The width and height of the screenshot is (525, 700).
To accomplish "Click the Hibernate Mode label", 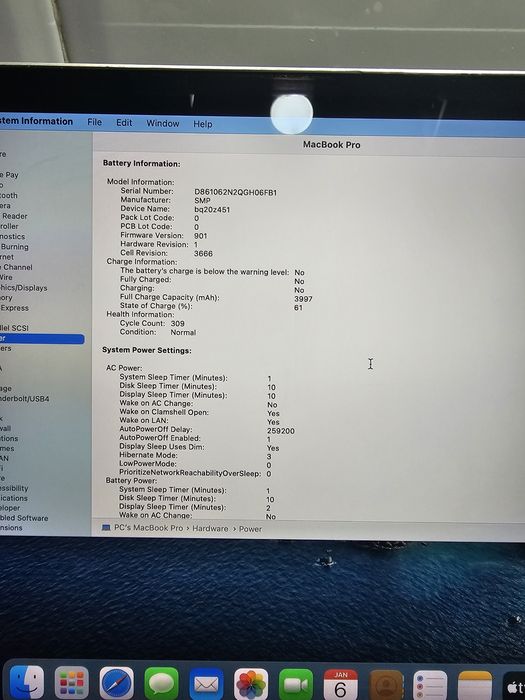I will coord(148,455).
